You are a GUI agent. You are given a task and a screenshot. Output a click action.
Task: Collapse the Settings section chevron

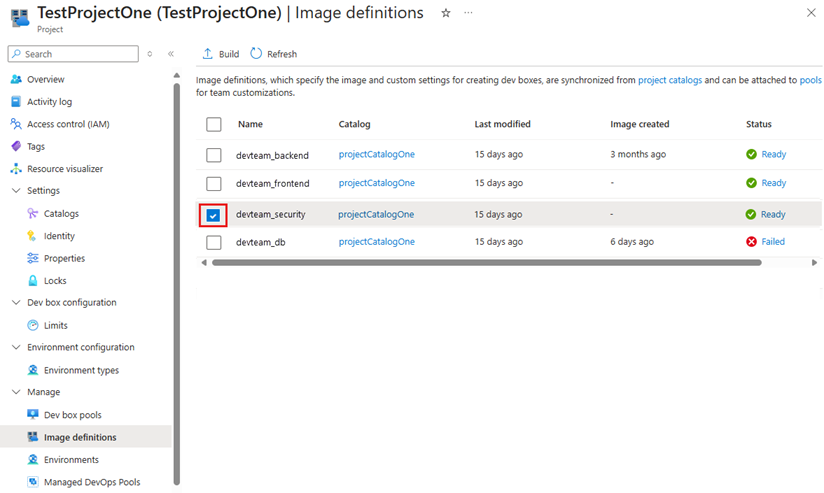coord(16,191)
